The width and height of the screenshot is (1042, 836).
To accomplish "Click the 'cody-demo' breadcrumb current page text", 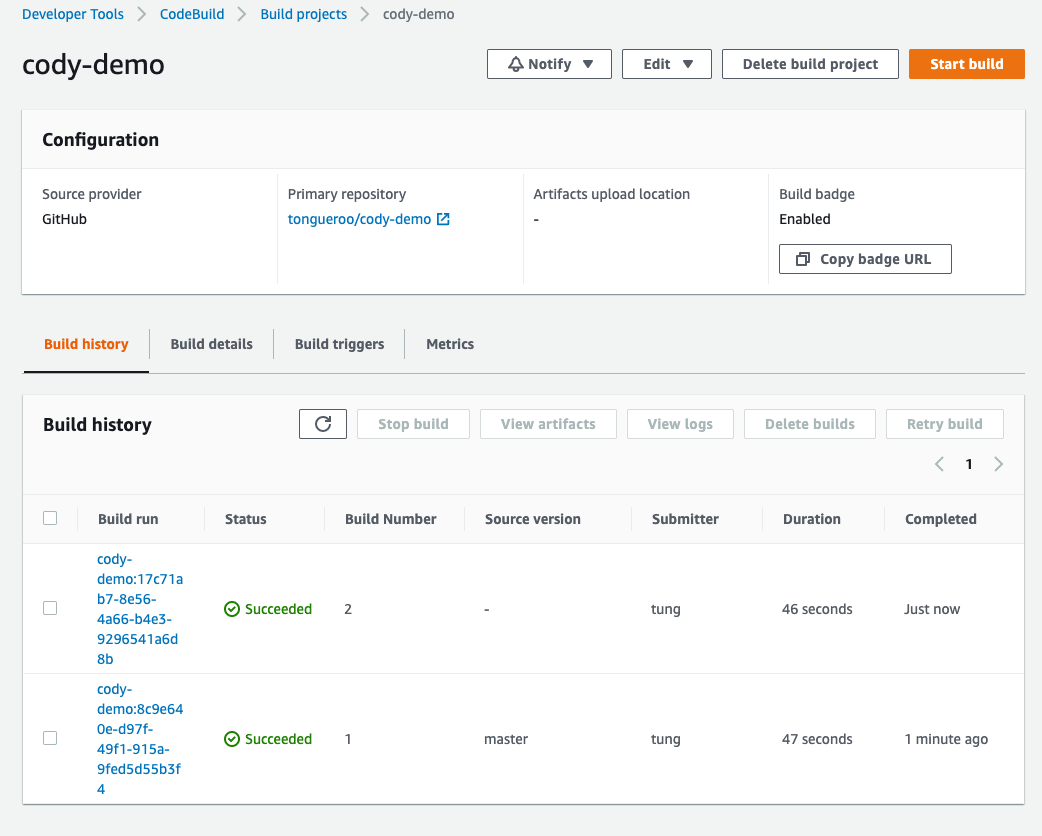I will [x=419, y=14].
